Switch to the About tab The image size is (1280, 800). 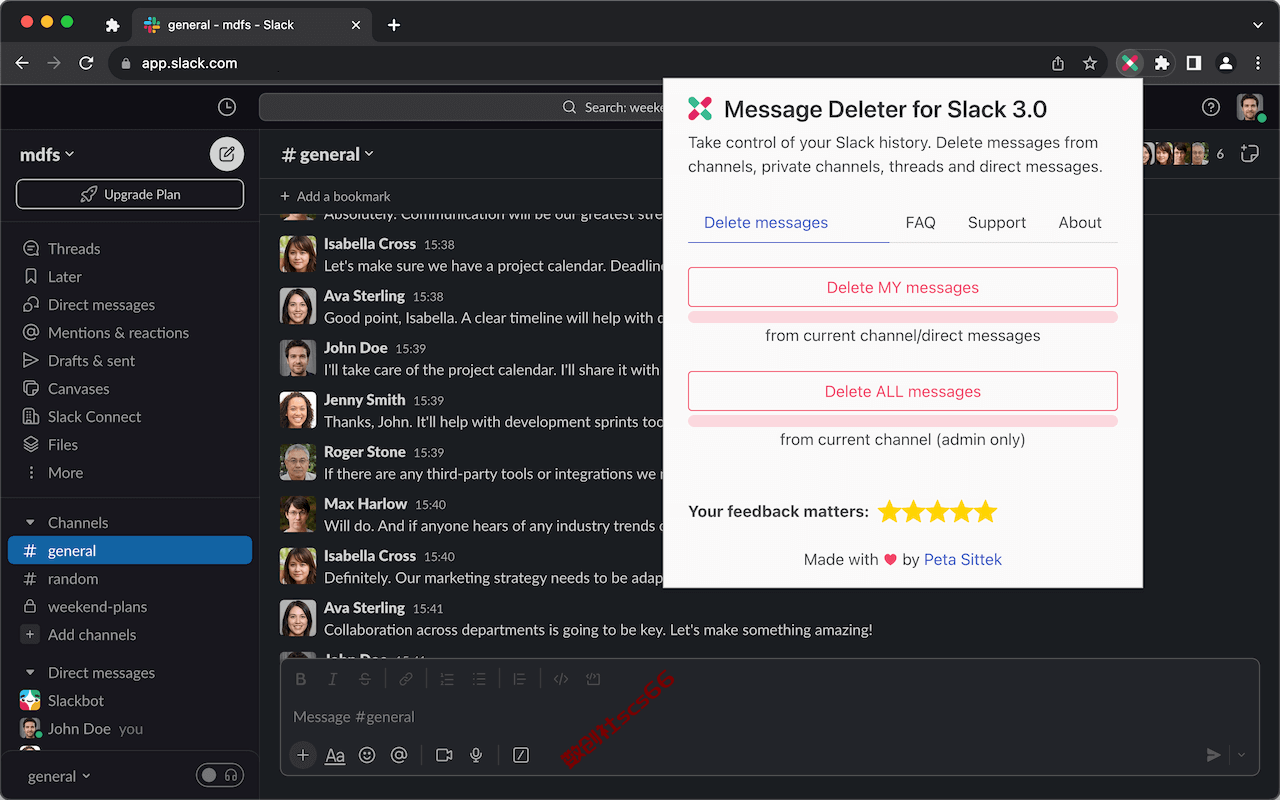point(1080,222)
